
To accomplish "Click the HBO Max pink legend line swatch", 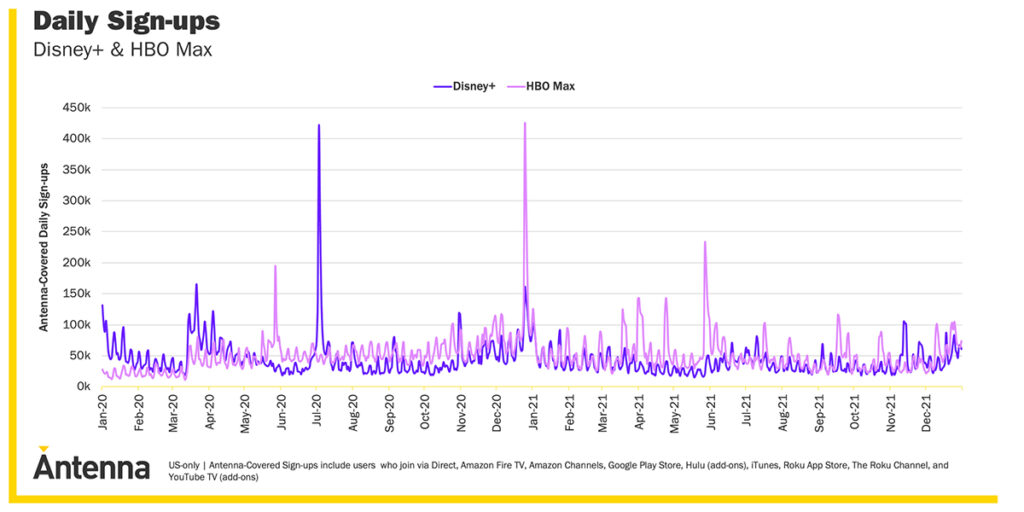I will (x=517, y=86).
